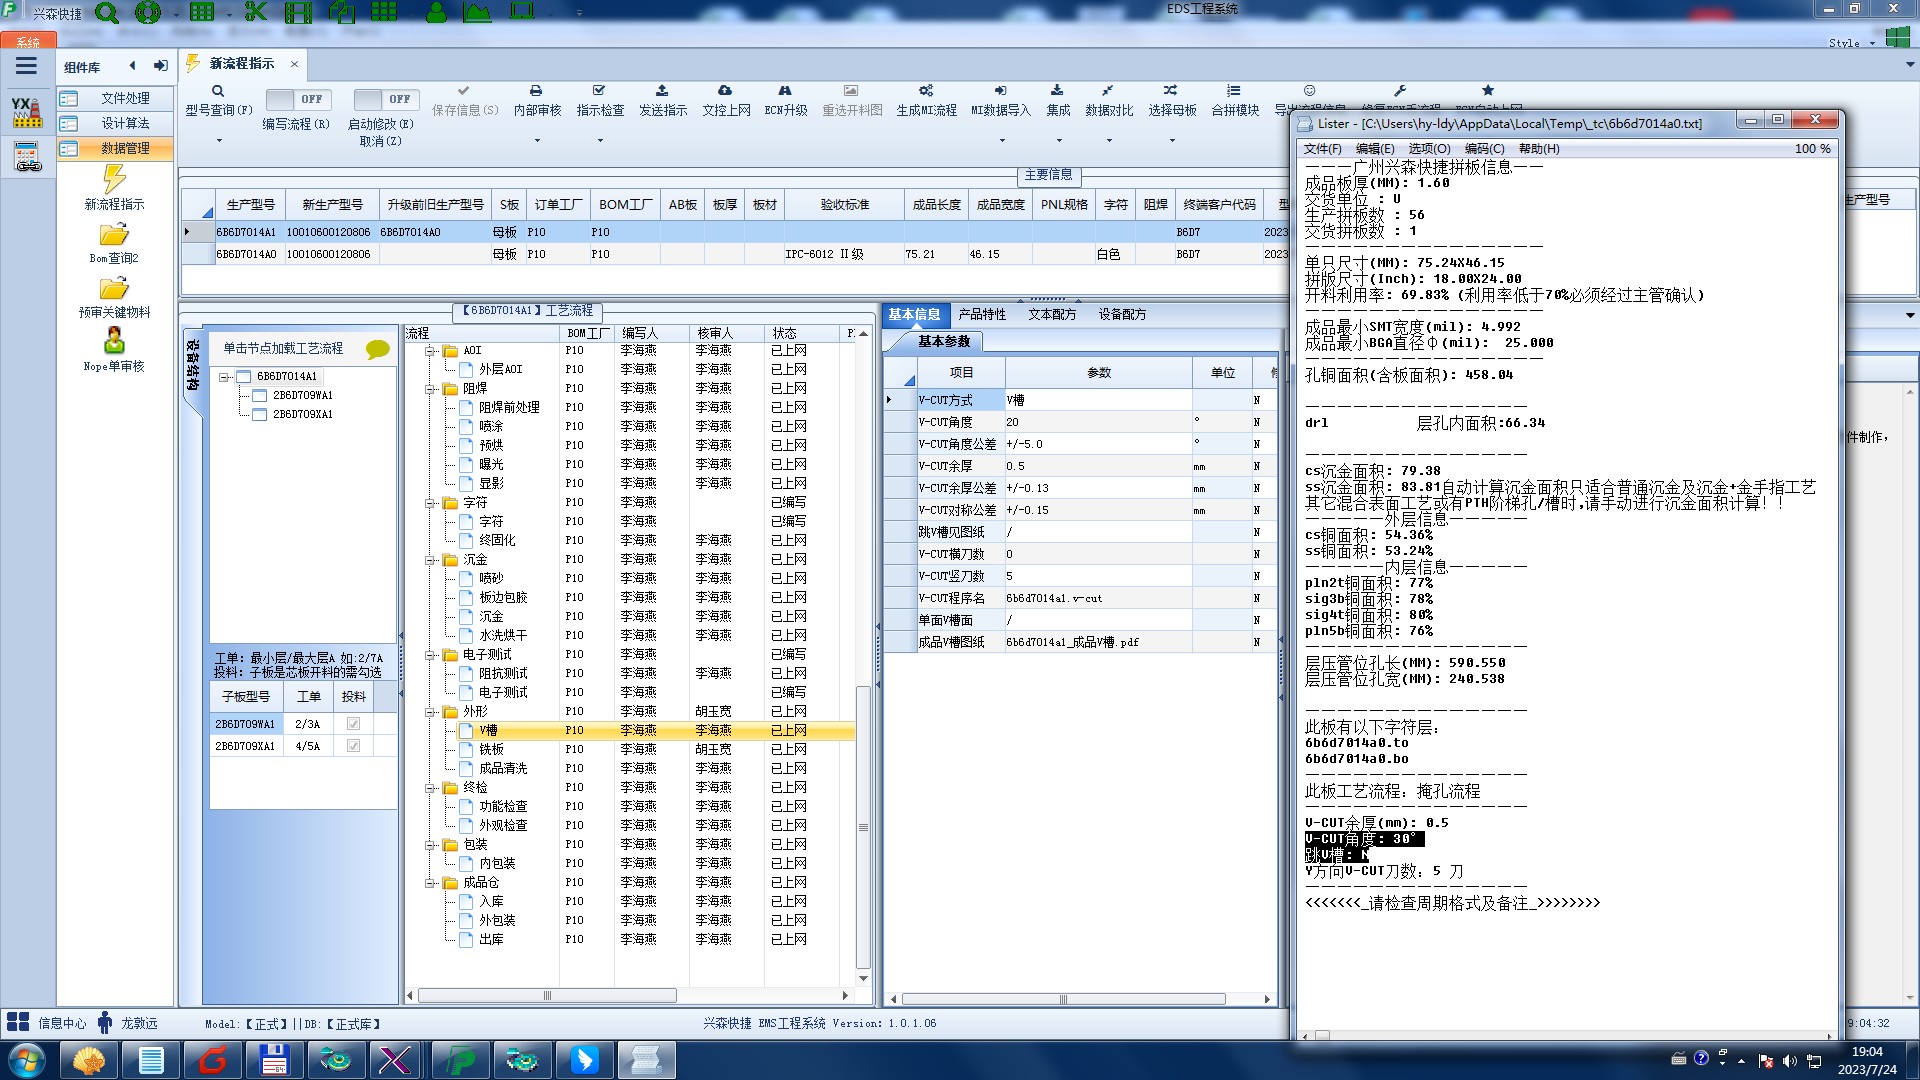Switch to the 产品特性 tab
The height and width of the screenshot is (1080, 1920).
point(981,314)
